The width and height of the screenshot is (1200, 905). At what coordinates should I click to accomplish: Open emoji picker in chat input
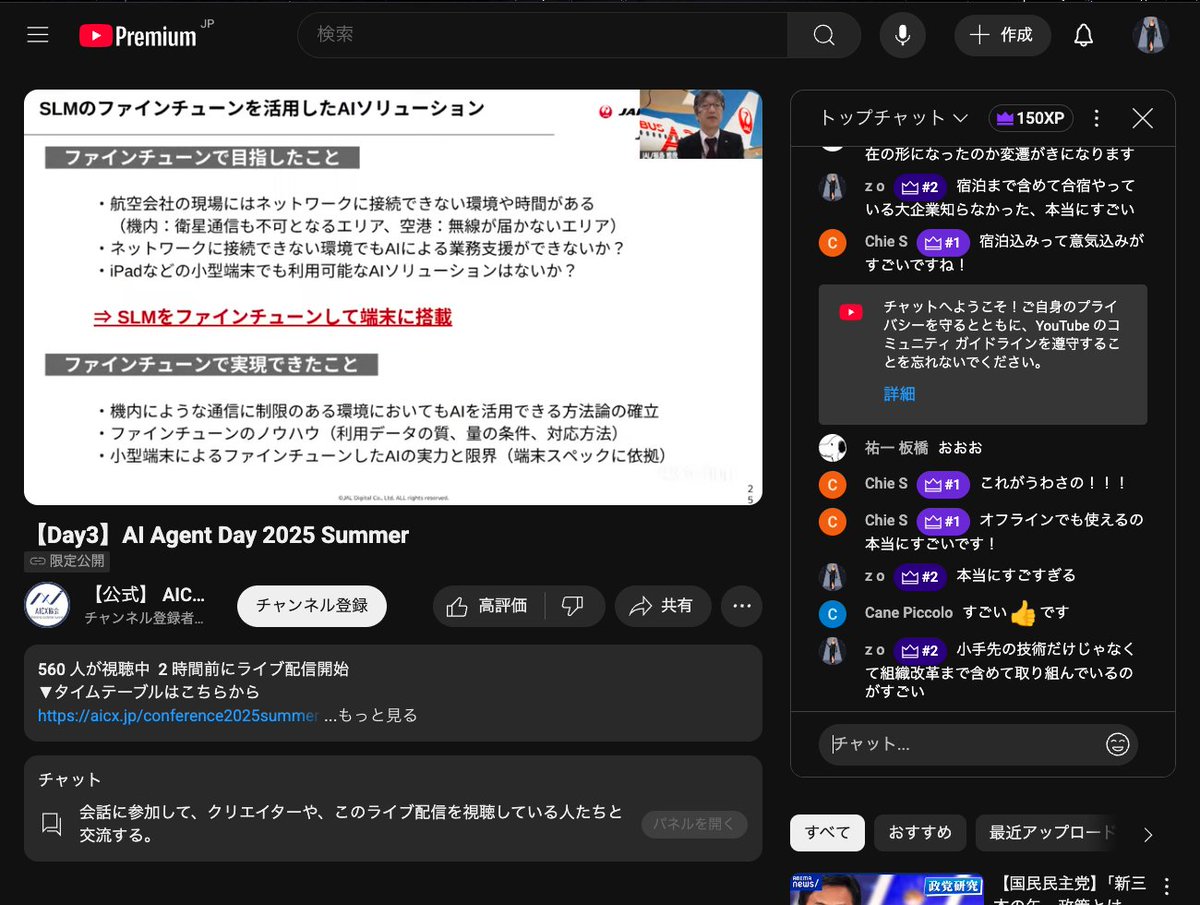[x=1117, y=744]
